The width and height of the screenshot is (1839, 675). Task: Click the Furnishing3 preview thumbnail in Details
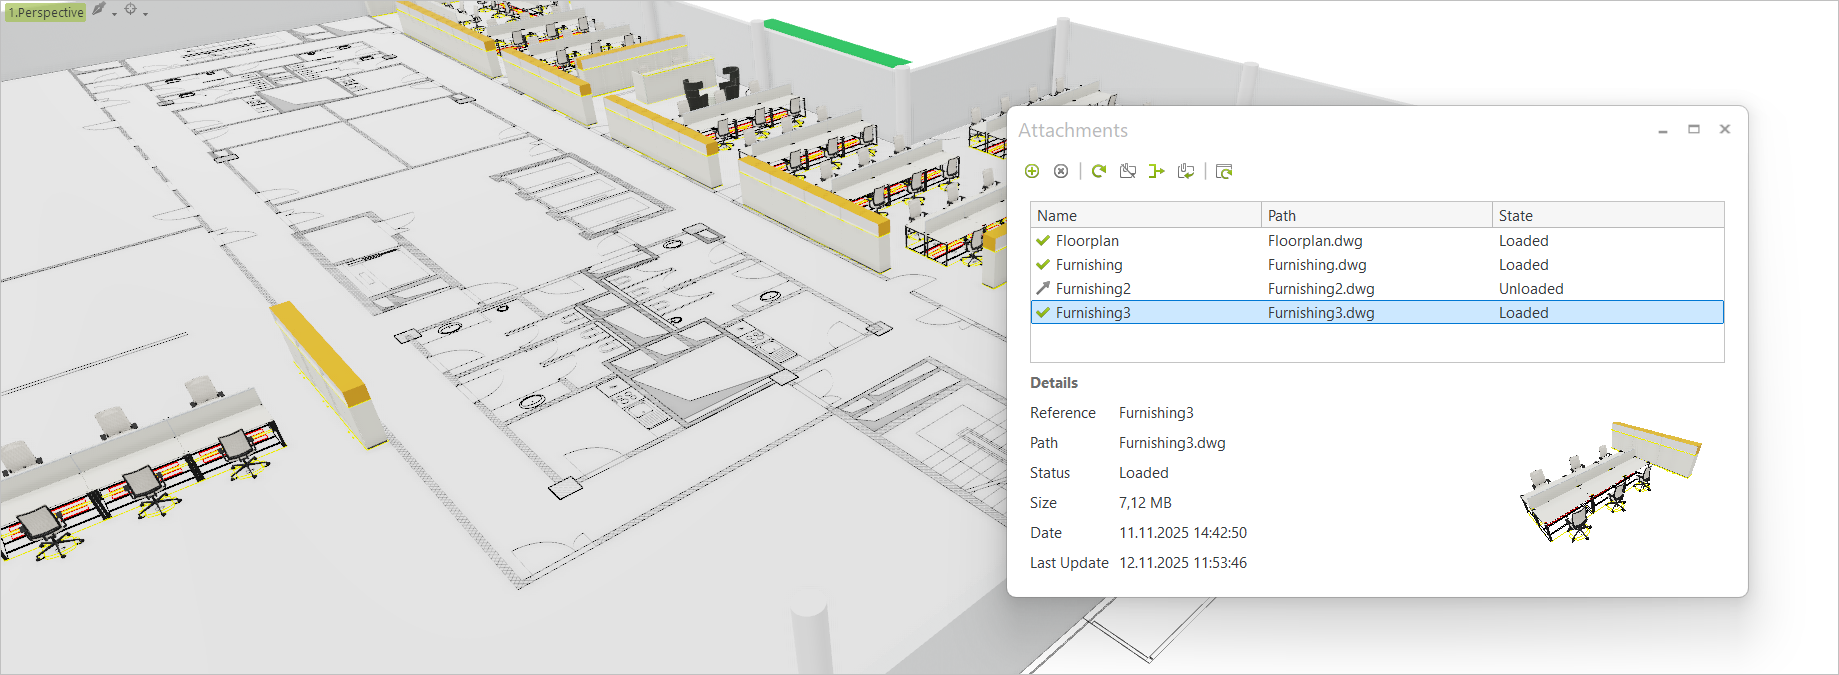coord(1610,481)
